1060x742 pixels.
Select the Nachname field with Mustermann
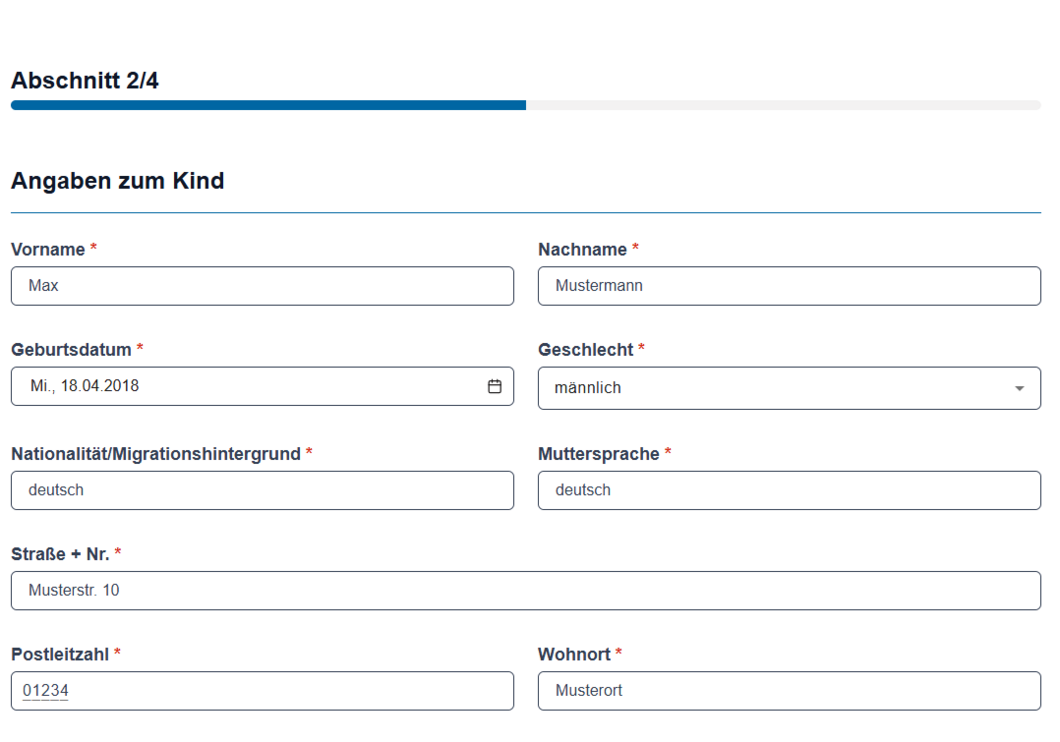point(788,286)
